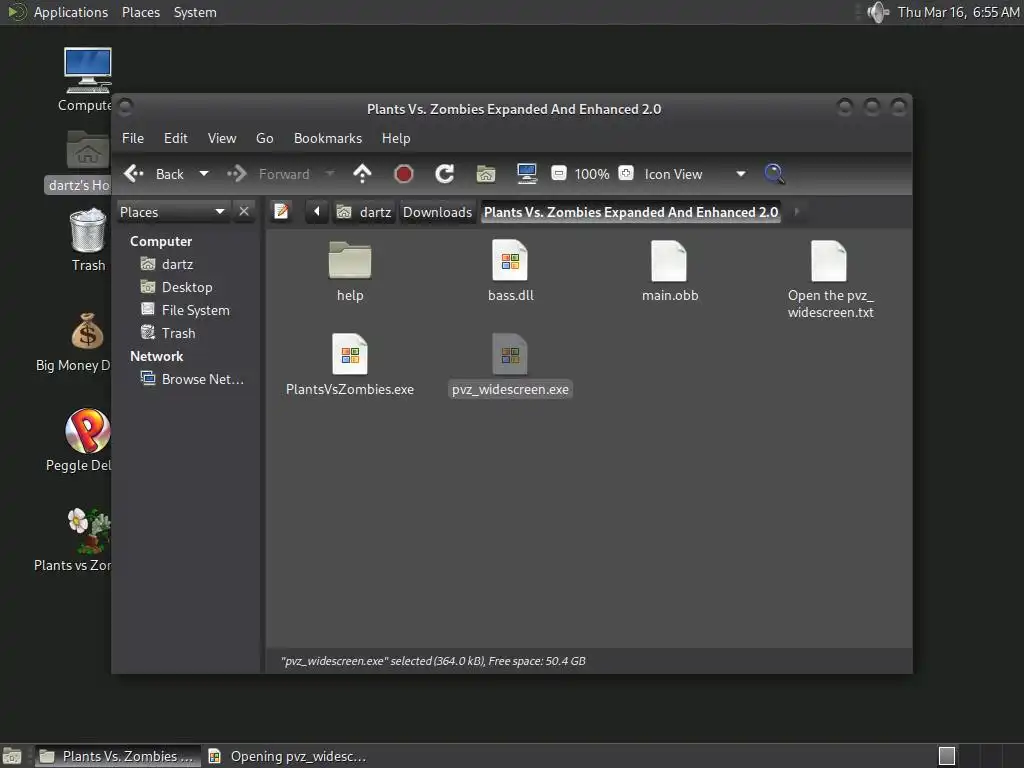1024x768 pixels.
Task: Open the System panel menu
Action: click(x=195, y=12)
